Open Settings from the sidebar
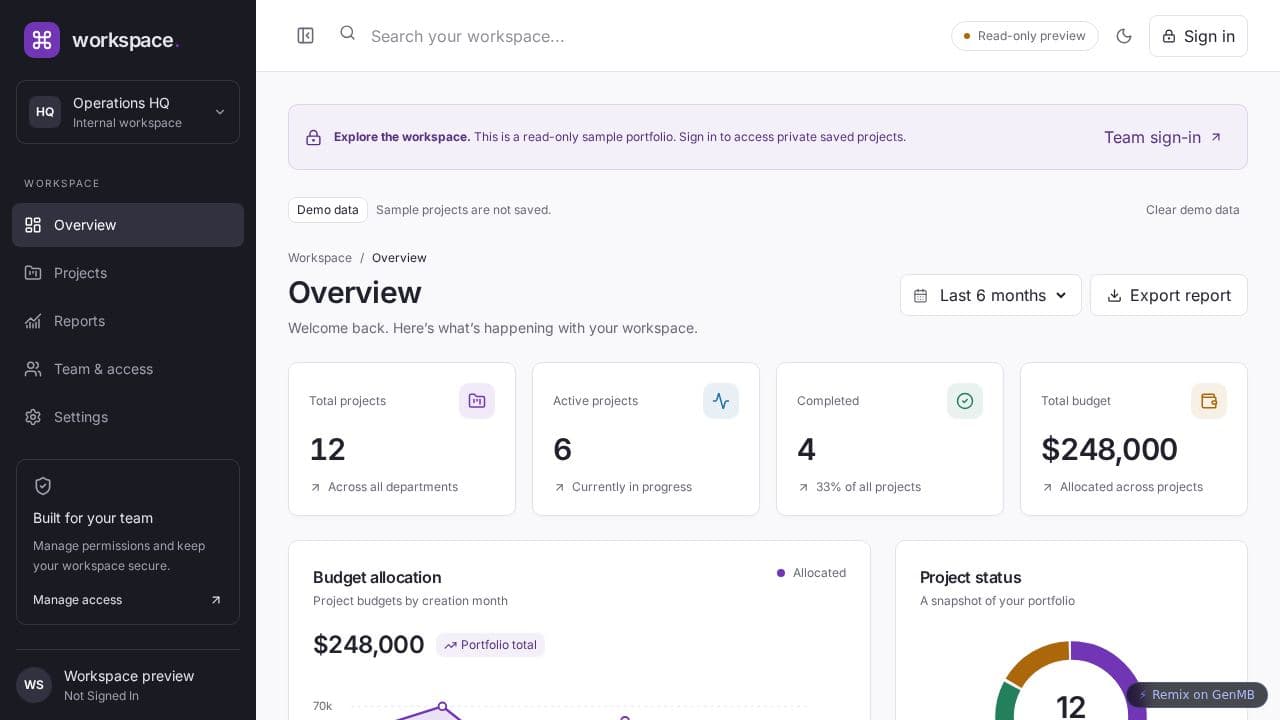This screenshot has height=720, width=1280. tap(128, 417)
